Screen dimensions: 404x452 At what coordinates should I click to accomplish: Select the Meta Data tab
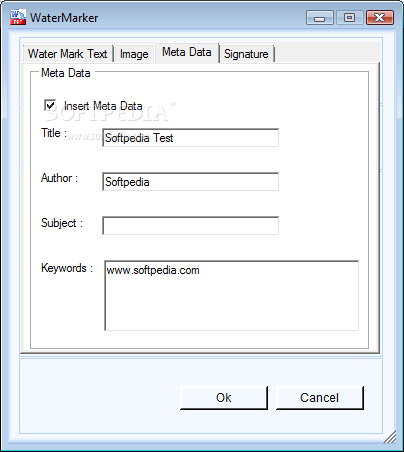[x=187, y=52]
